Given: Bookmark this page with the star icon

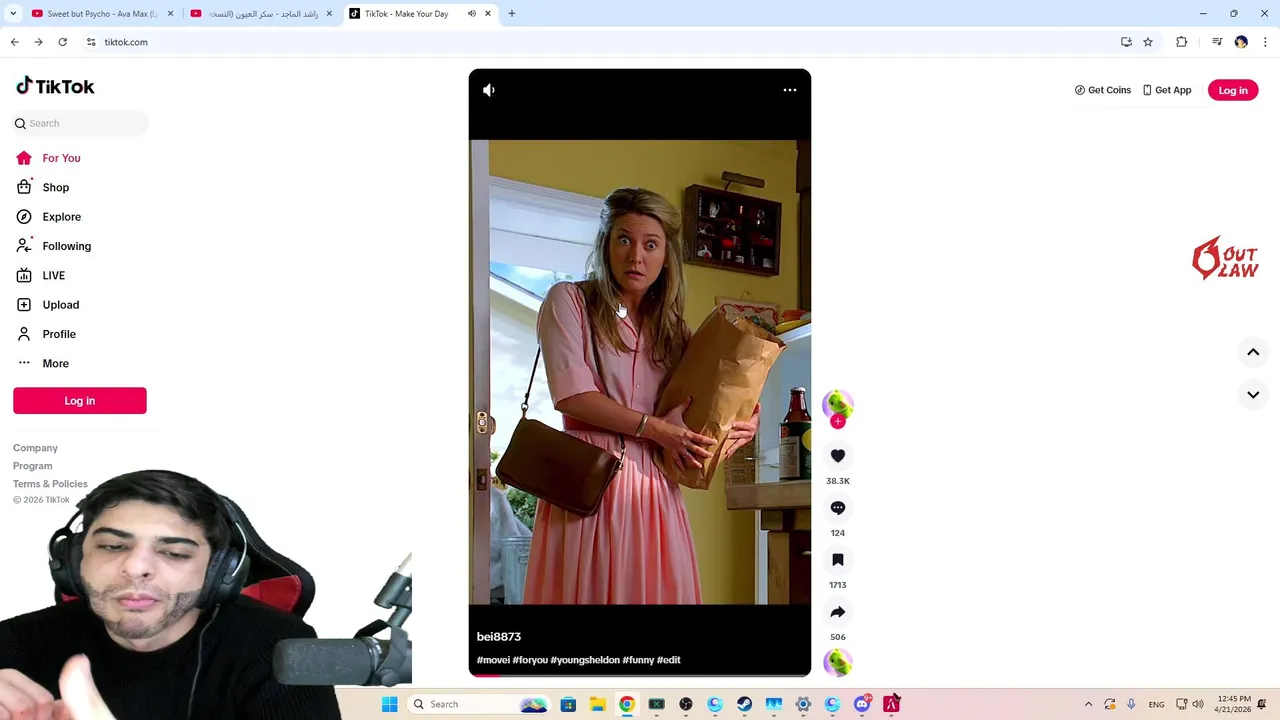Looking at the screenshot, I should pos(1148,42).
